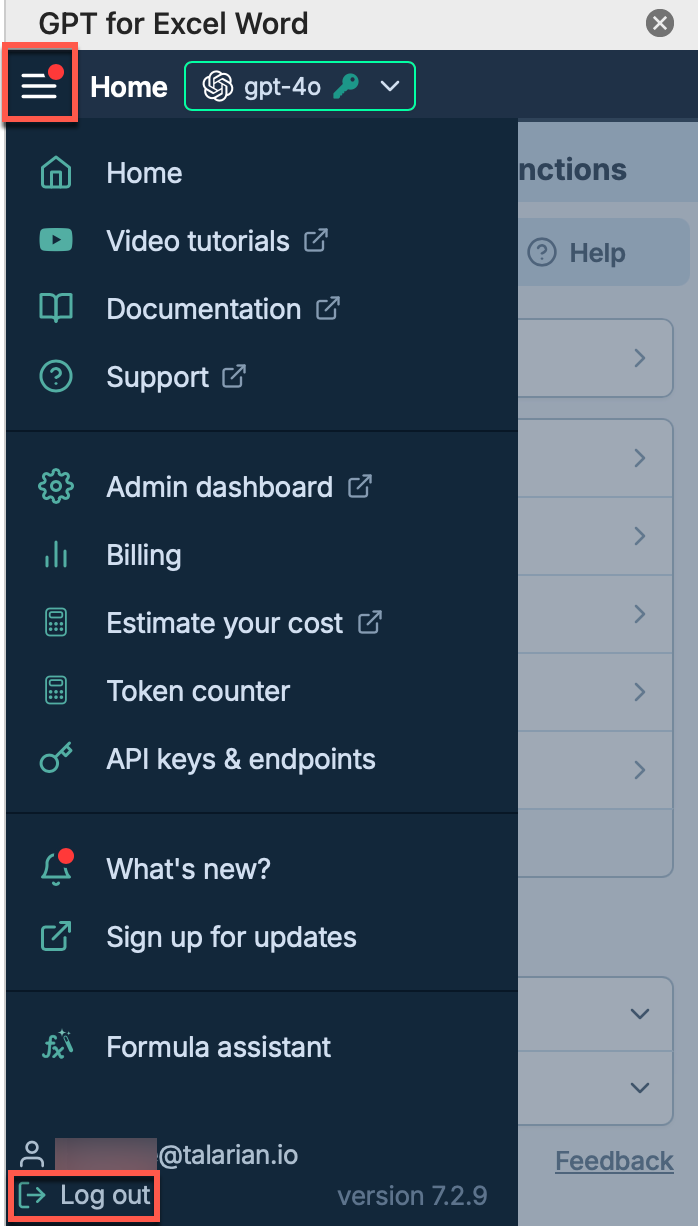Select Estimate your cost menu entry
This screenshot has height=1226, width=698.
pos(225,623)
